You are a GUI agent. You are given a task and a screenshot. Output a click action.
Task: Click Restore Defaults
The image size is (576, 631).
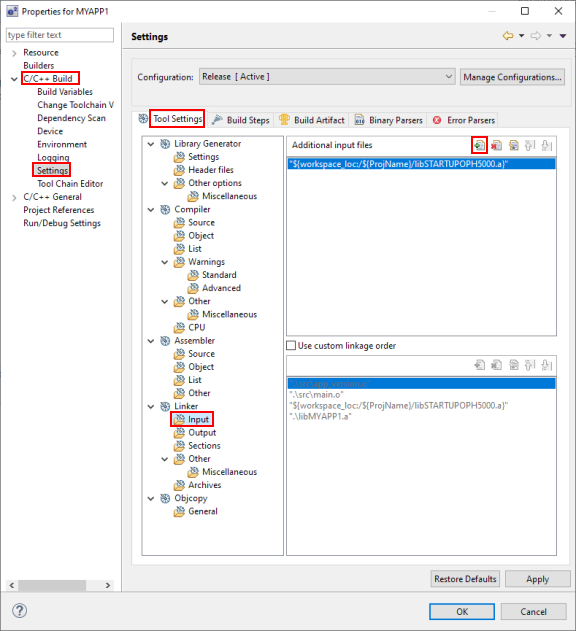tap(465, 579)
